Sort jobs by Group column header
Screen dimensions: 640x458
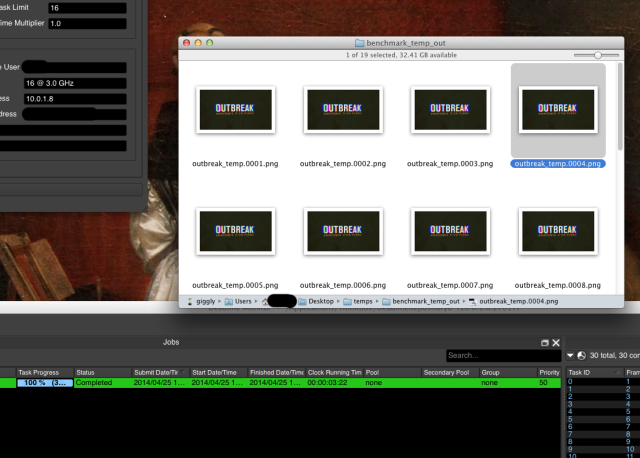point(509,373)
